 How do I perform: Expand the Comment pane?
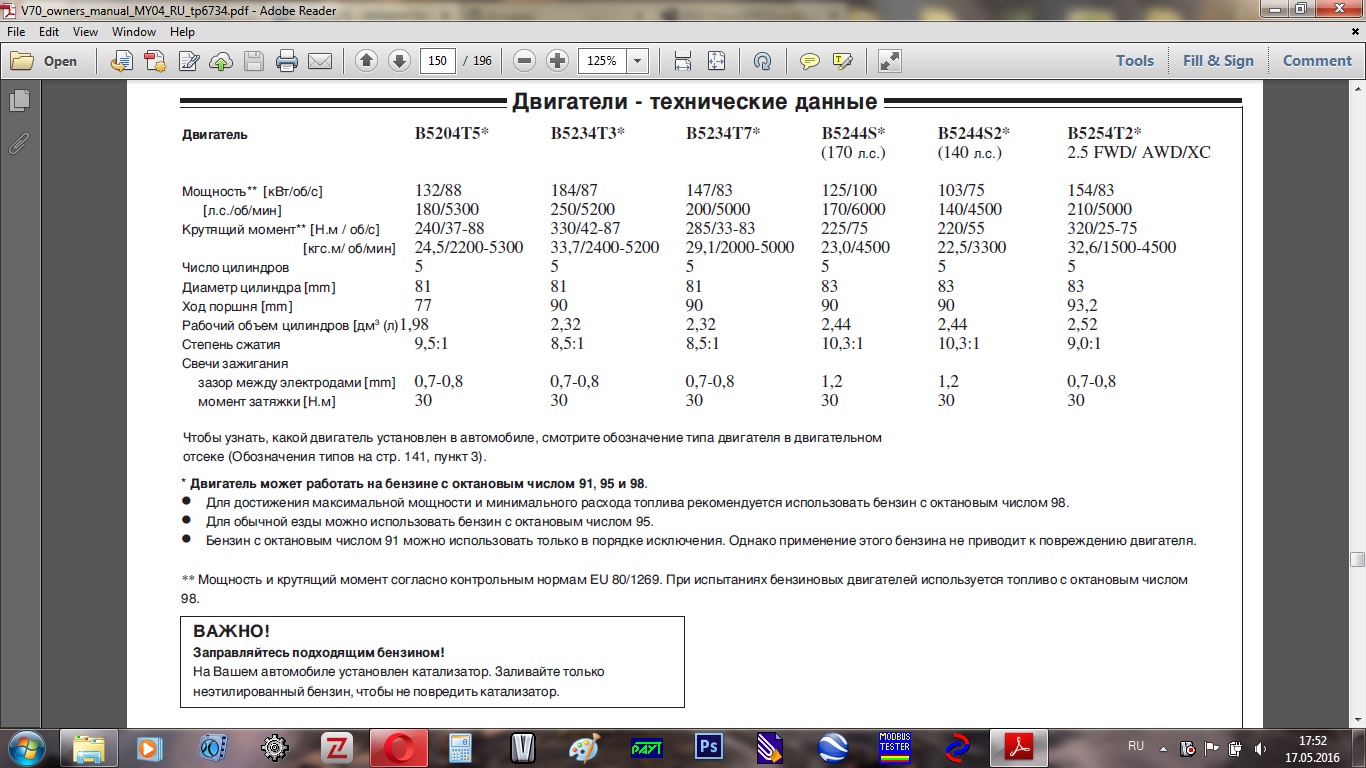[x=1317, y=61]
